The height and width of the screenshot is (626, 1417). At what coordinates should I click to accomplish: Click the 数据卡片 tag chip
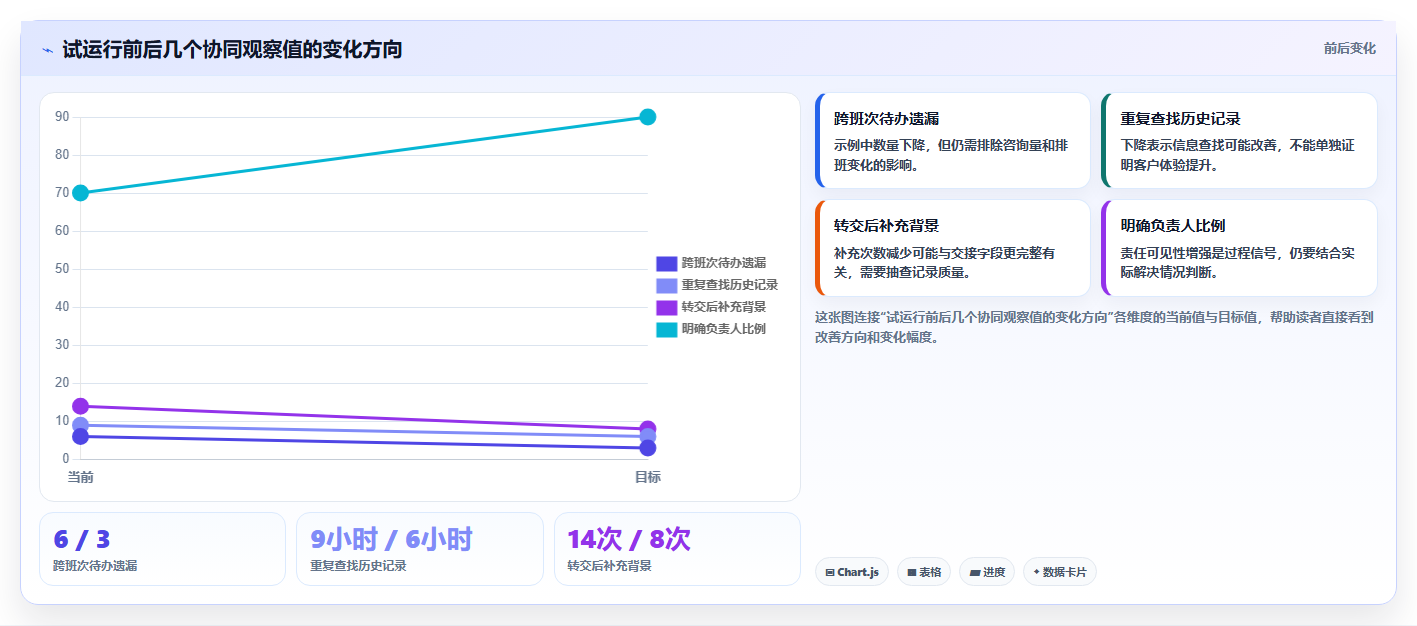[x=1059, y=572]
